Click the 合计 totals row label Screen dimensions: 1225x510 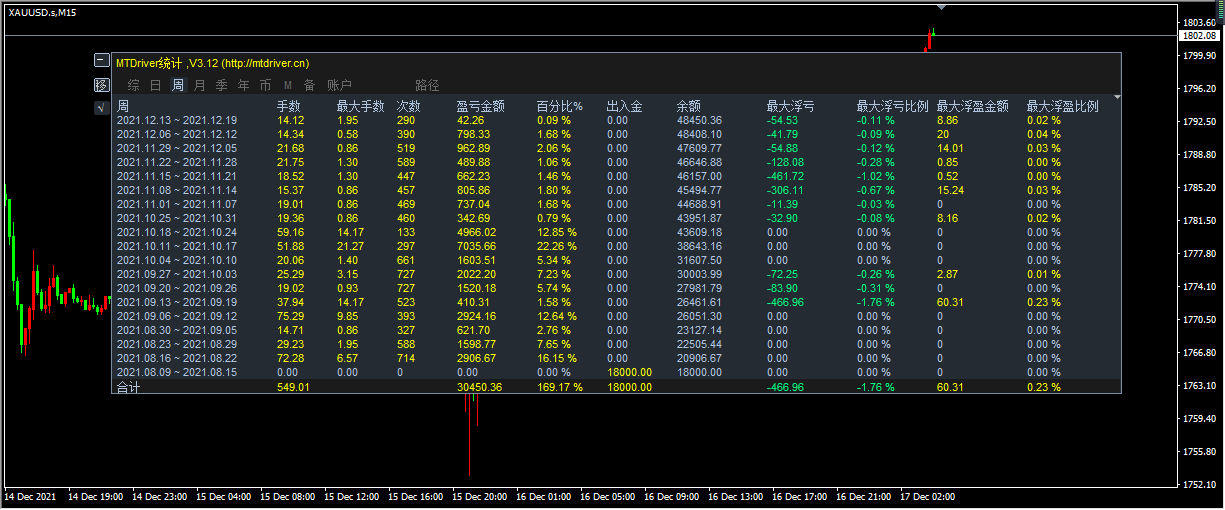pyautogui.click(x=129, y=387)
